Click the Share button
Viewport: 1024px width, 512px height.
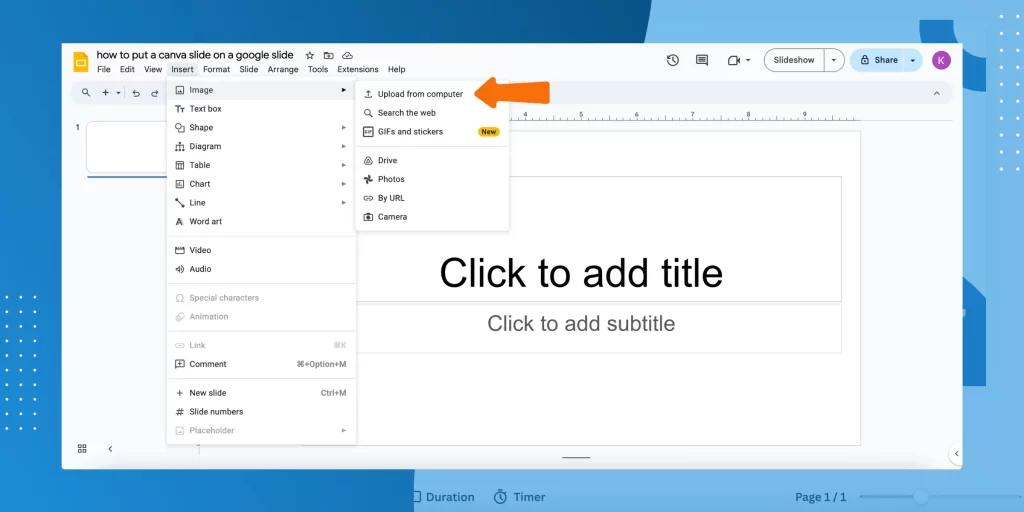tap(878, 60)
